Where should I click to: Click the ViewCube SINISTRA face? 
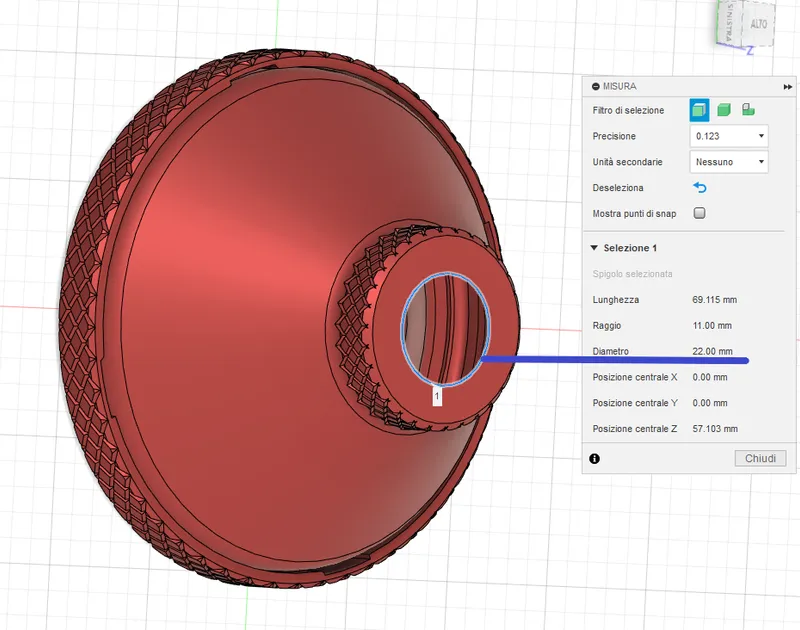point(730,22)
